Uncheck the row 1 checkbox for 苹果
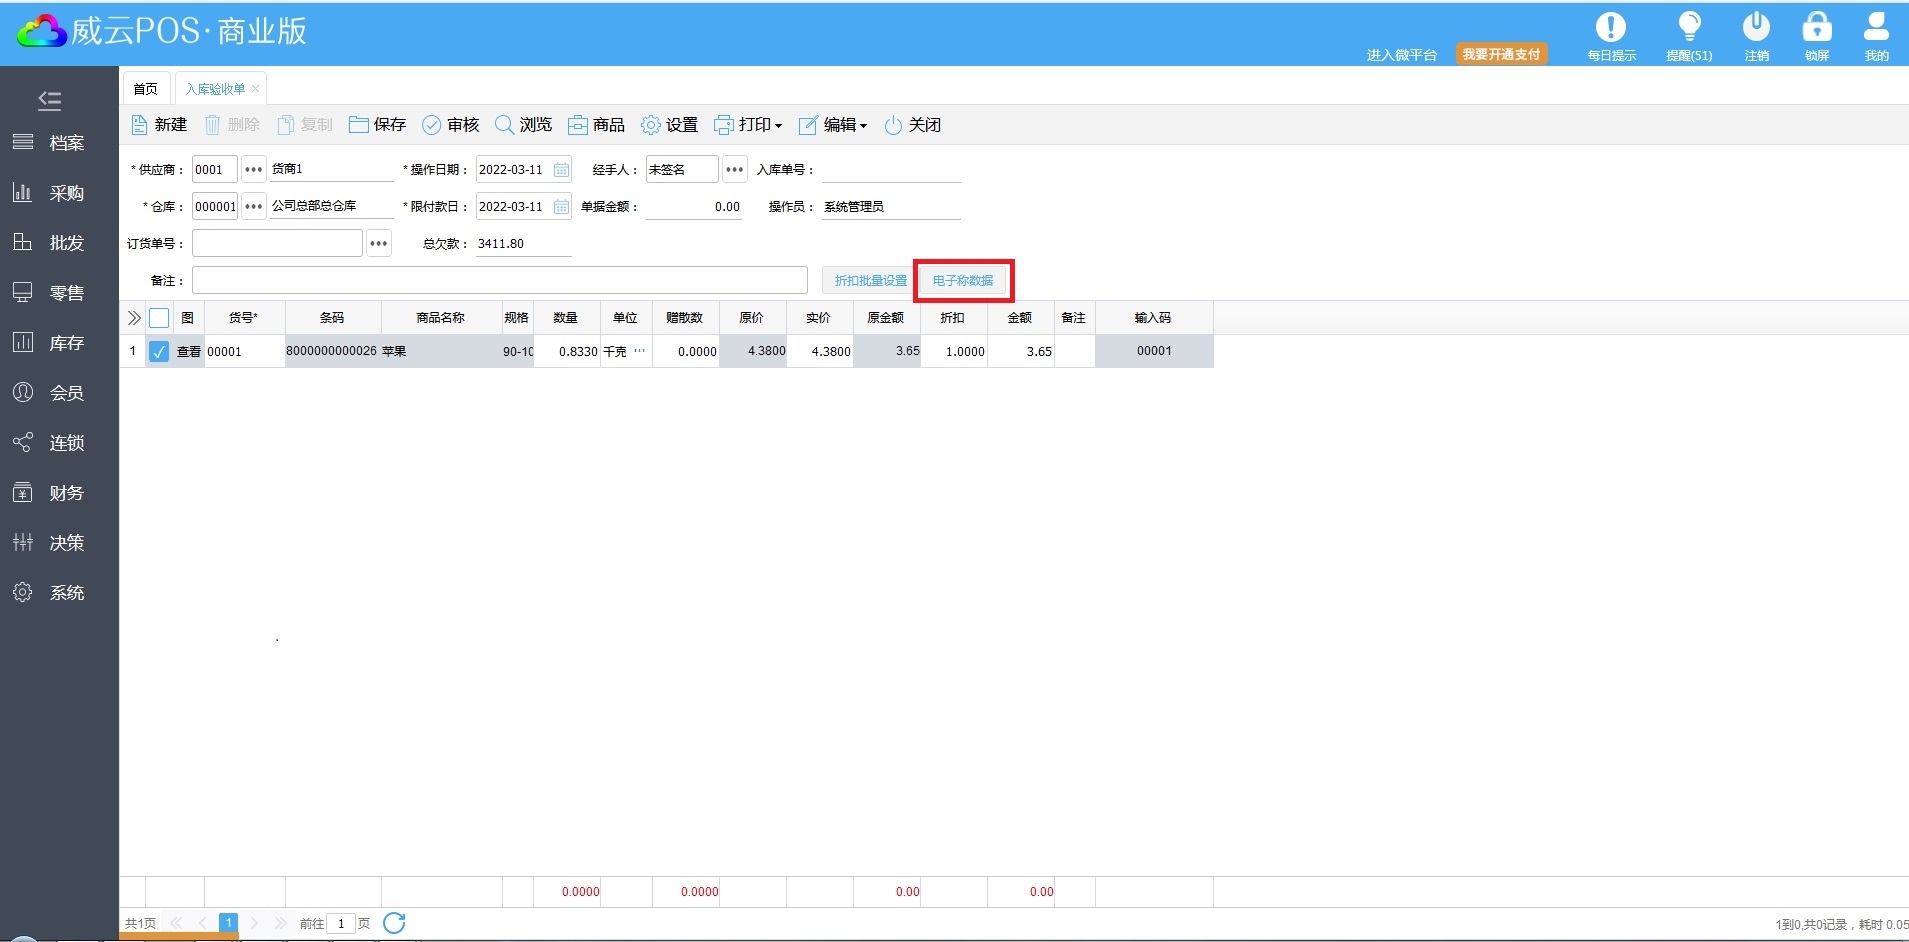The width and height of the screenshot is (1909, 942). tap(159, 351)
